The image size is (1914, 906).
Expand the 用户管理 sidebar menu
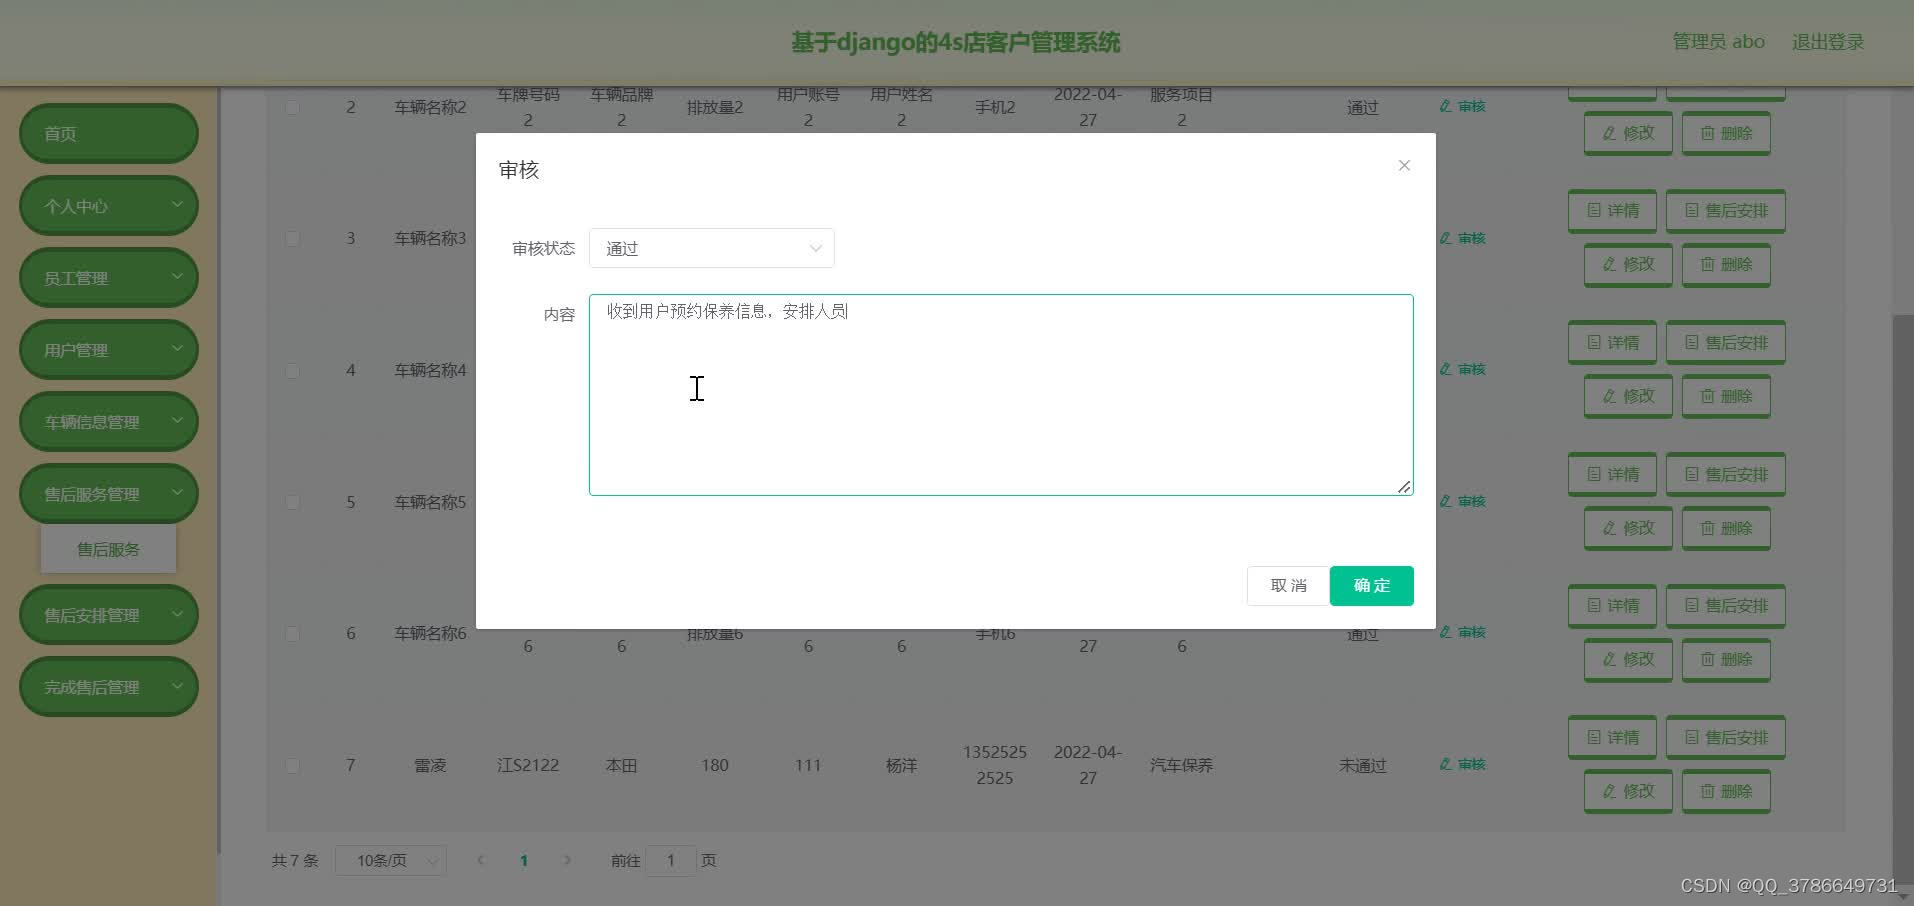109,349
